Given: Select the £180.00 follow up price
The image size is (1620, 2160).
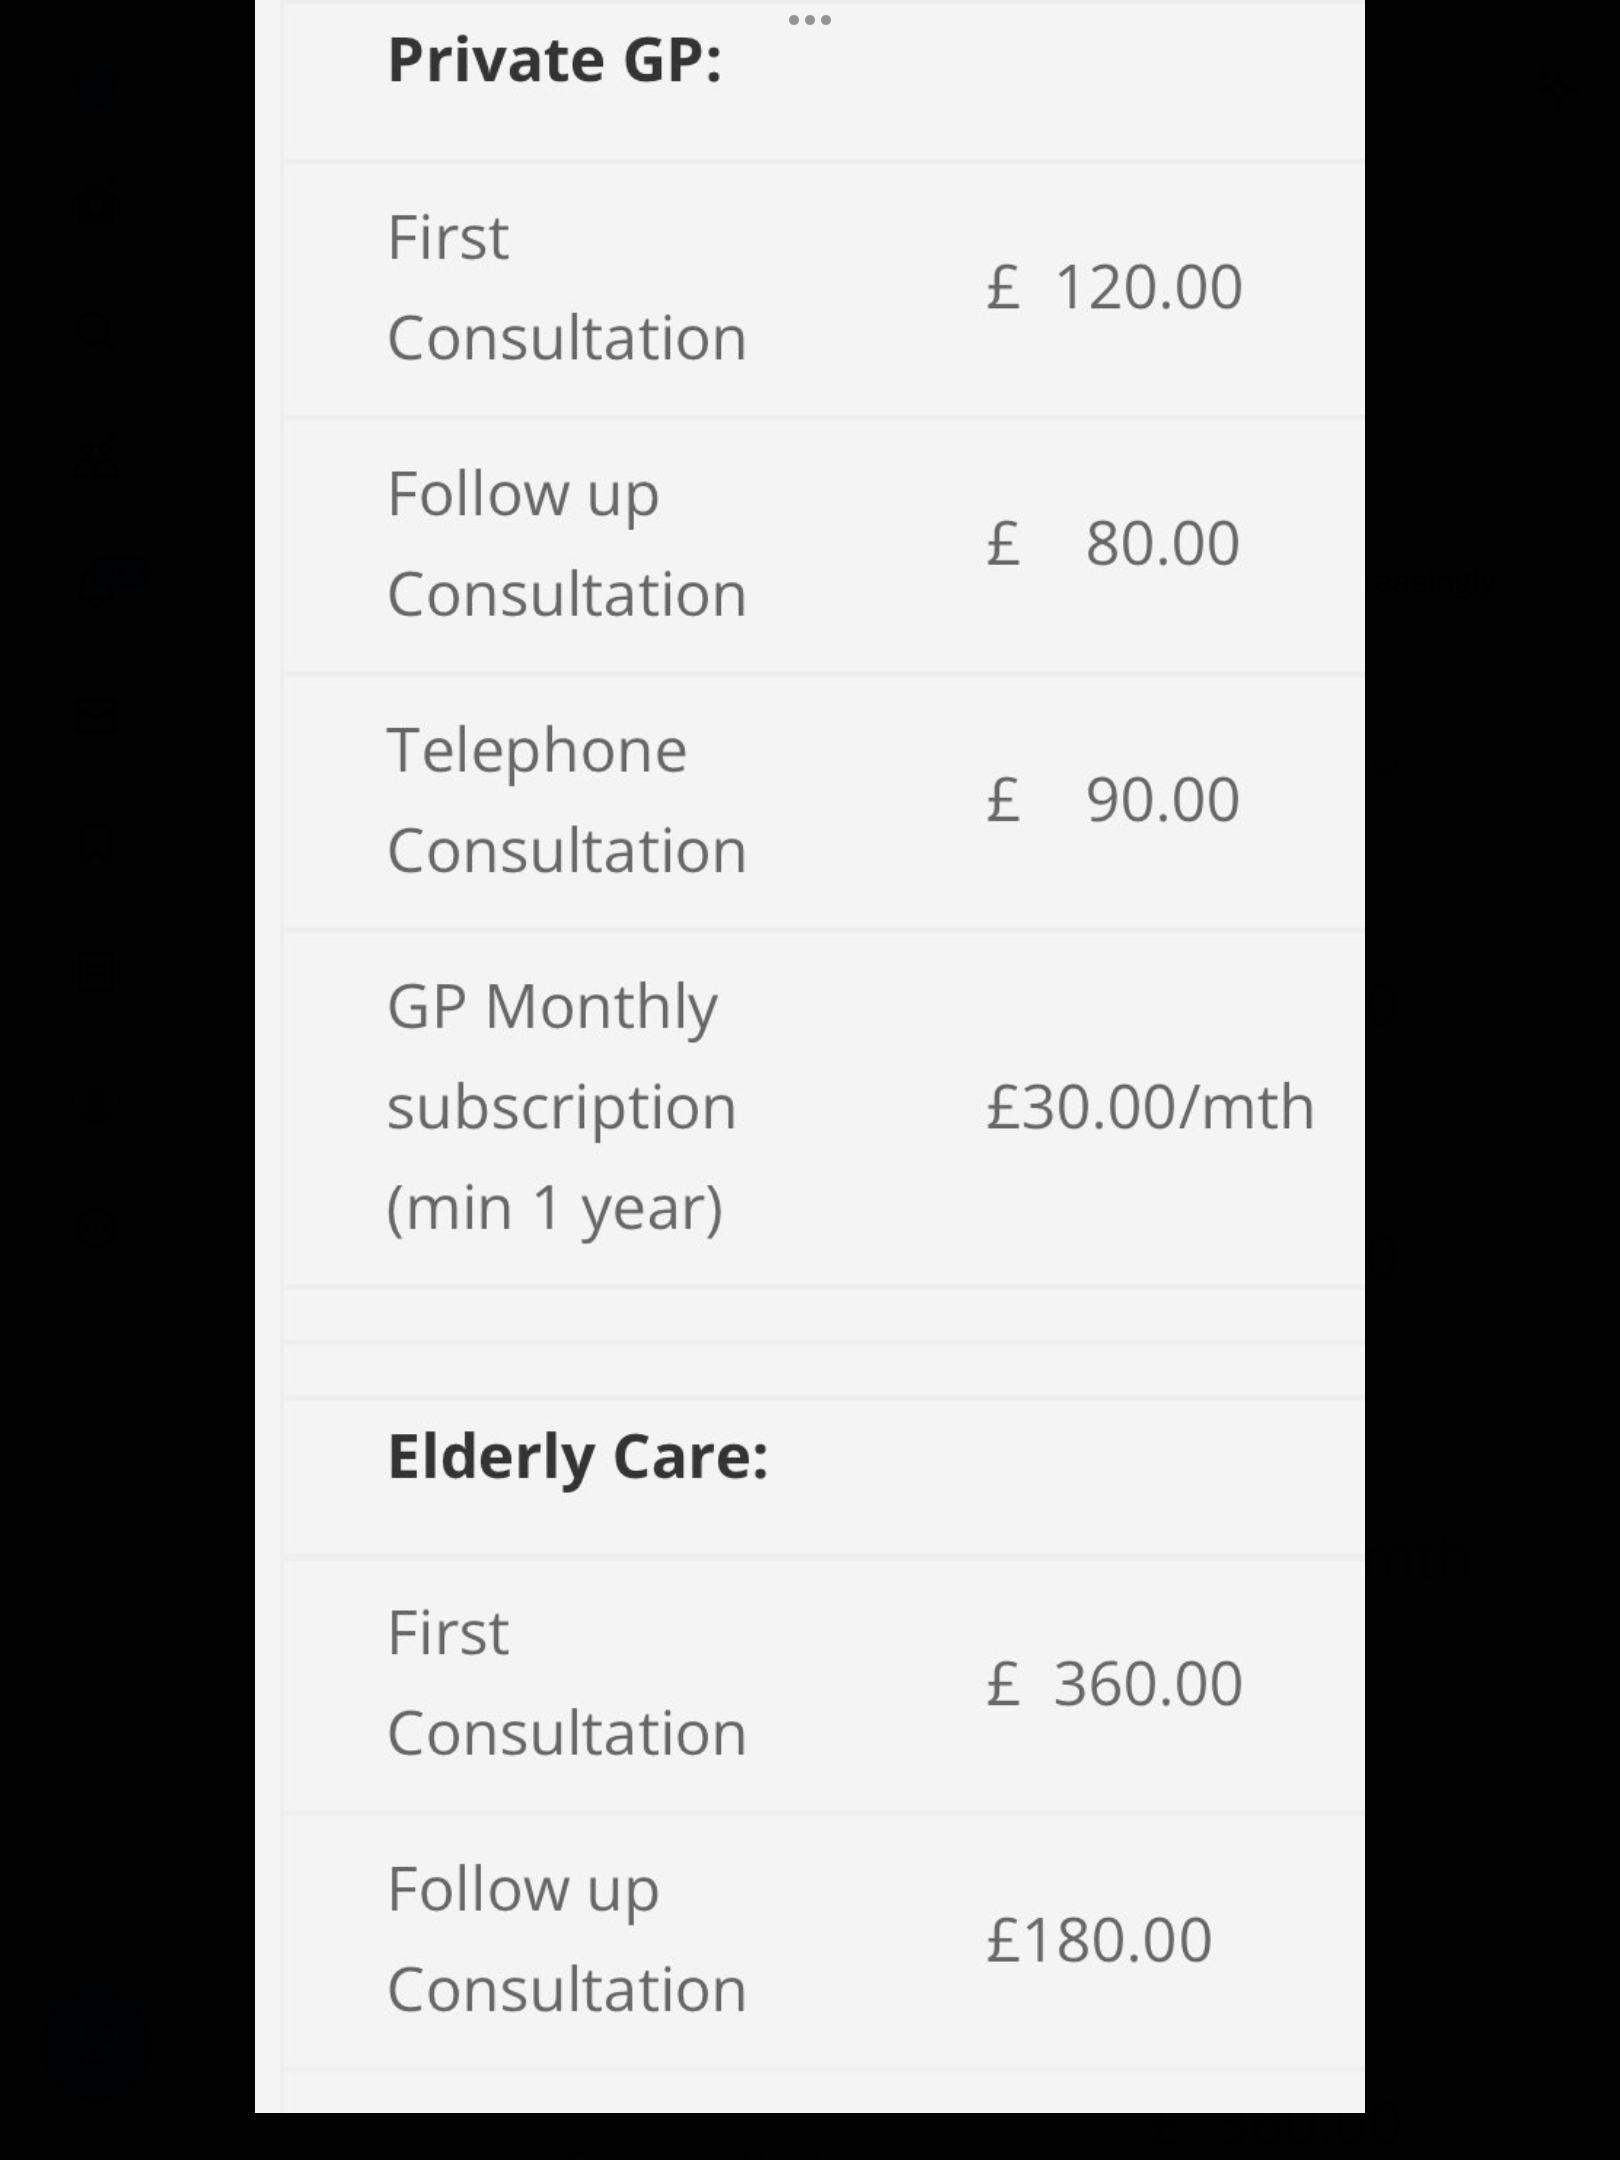Looking at the screenshot, I should click(x=1099, y=1939).
